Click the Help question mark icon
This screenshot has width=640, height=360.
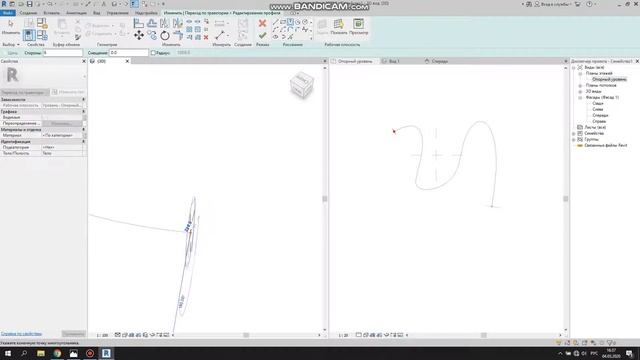589,4
